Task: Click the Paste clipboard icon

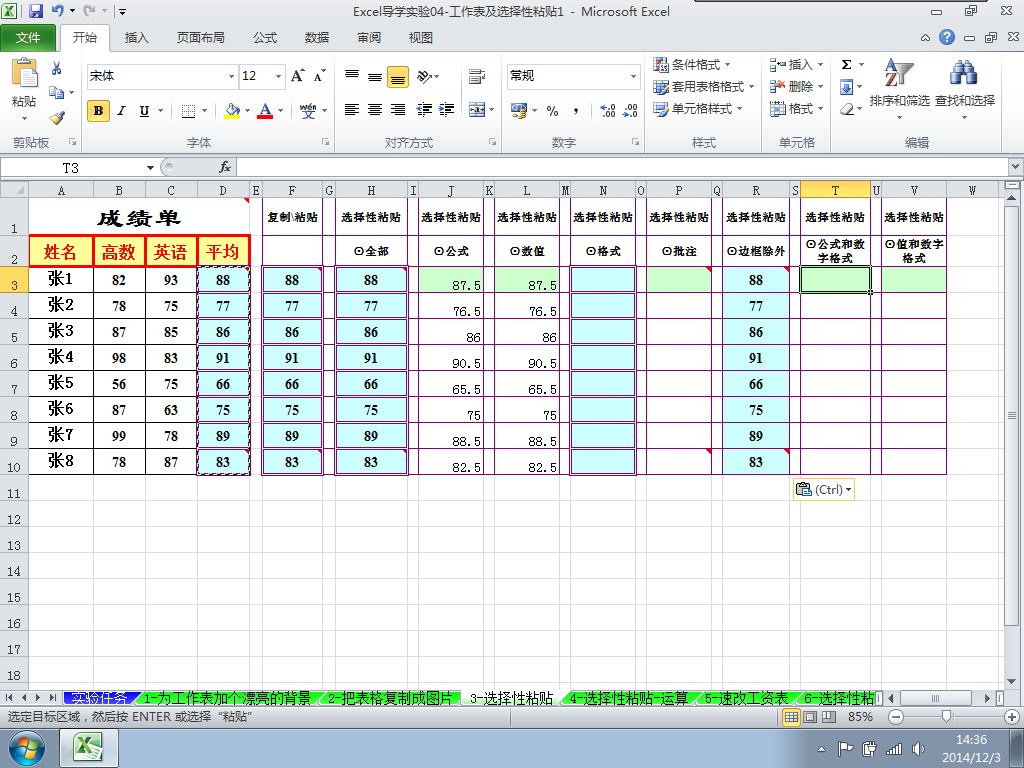Action: point(24,73)
